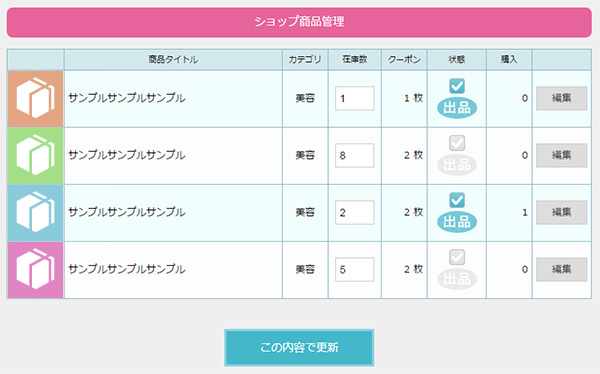Click the pink box product thumbnail
The height and width of the screenshot is (374, 600).
(x=36, y=270)
